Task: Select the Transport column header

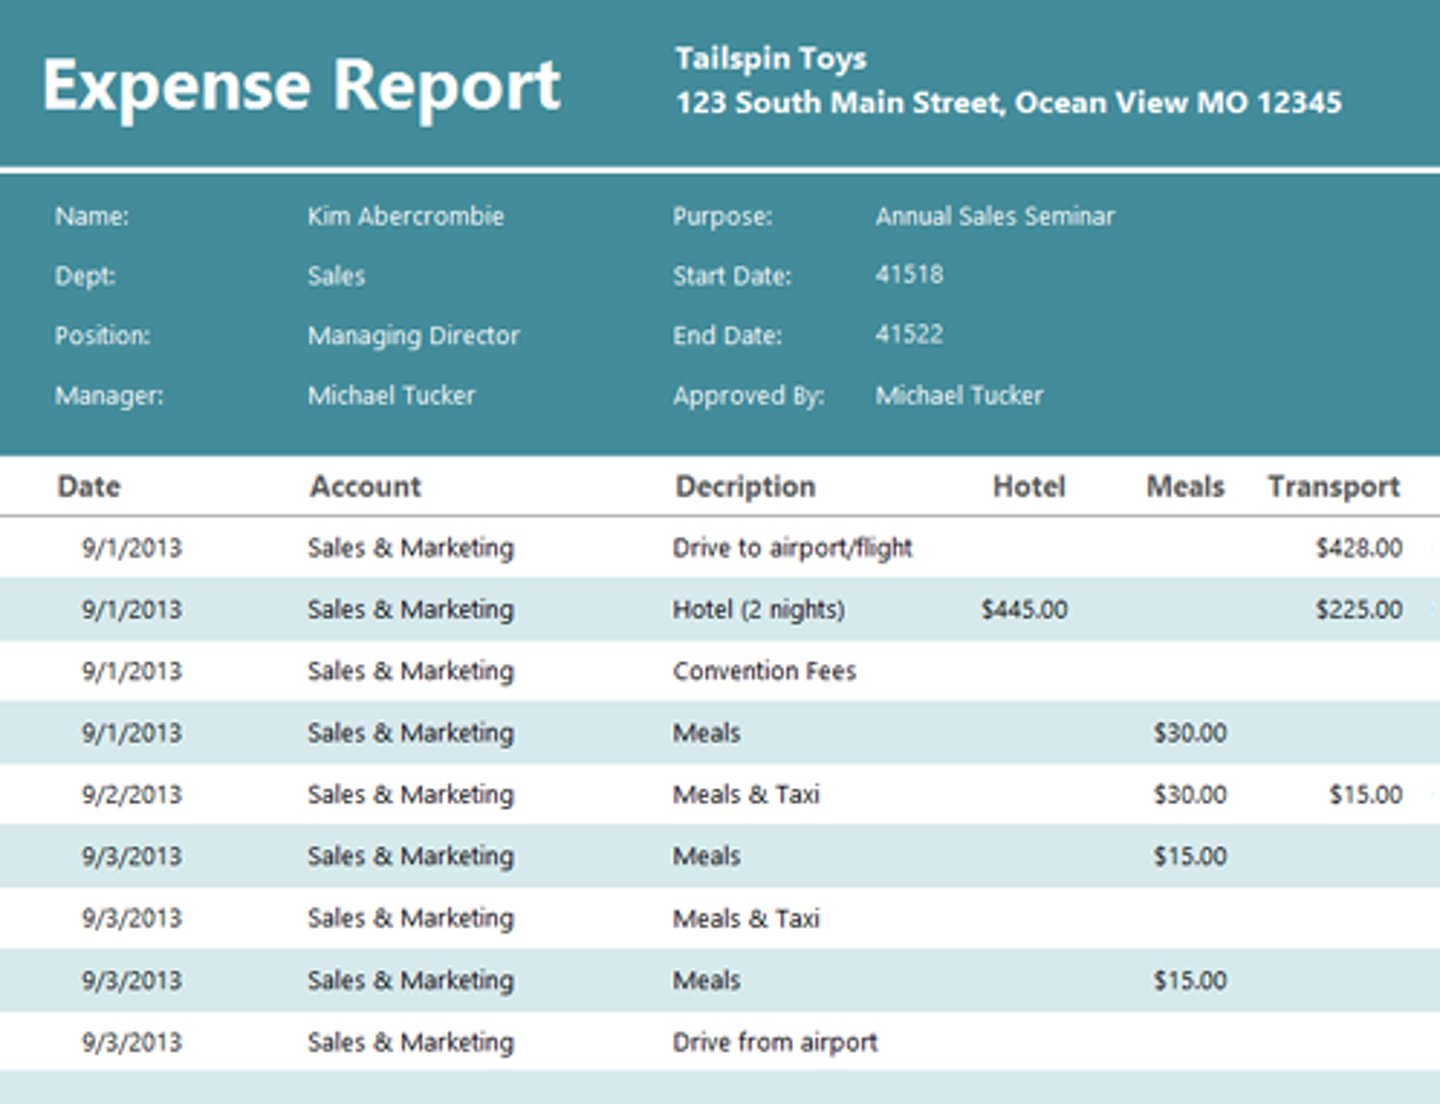Action: (x=1333, y=487)
